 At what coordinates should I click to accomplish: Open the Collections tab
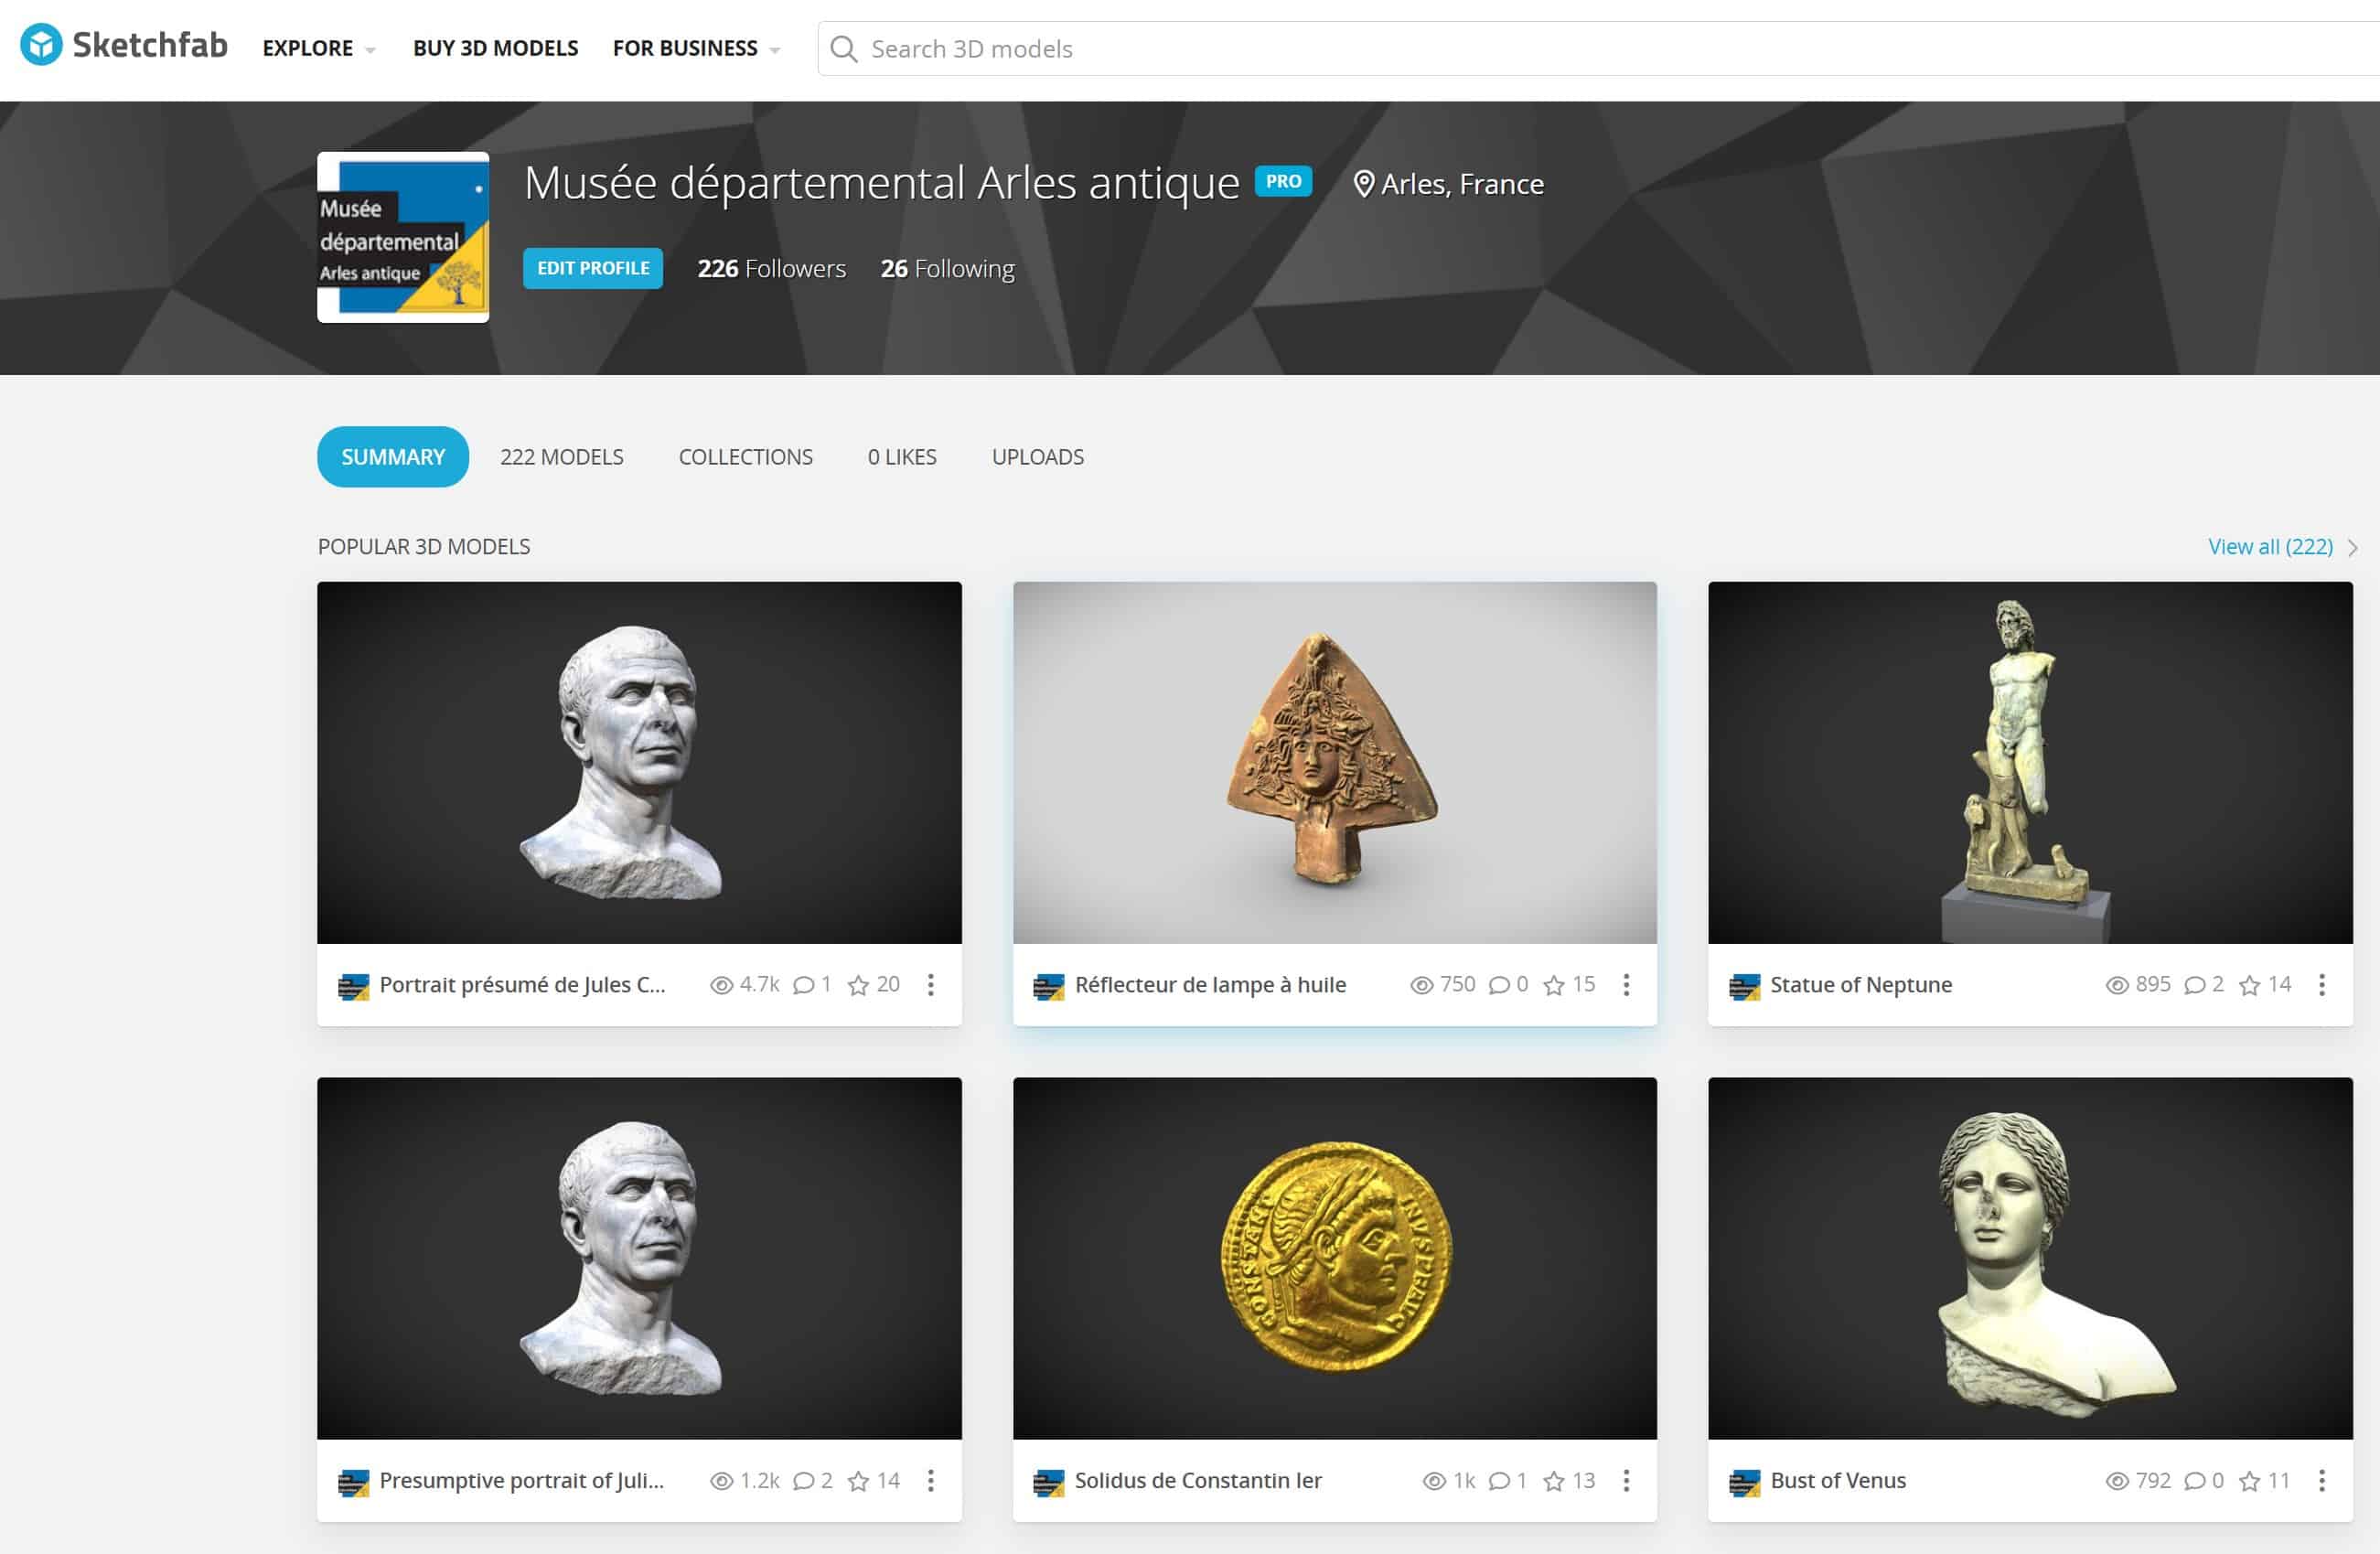pyautogui.click(x=746, y=457)
